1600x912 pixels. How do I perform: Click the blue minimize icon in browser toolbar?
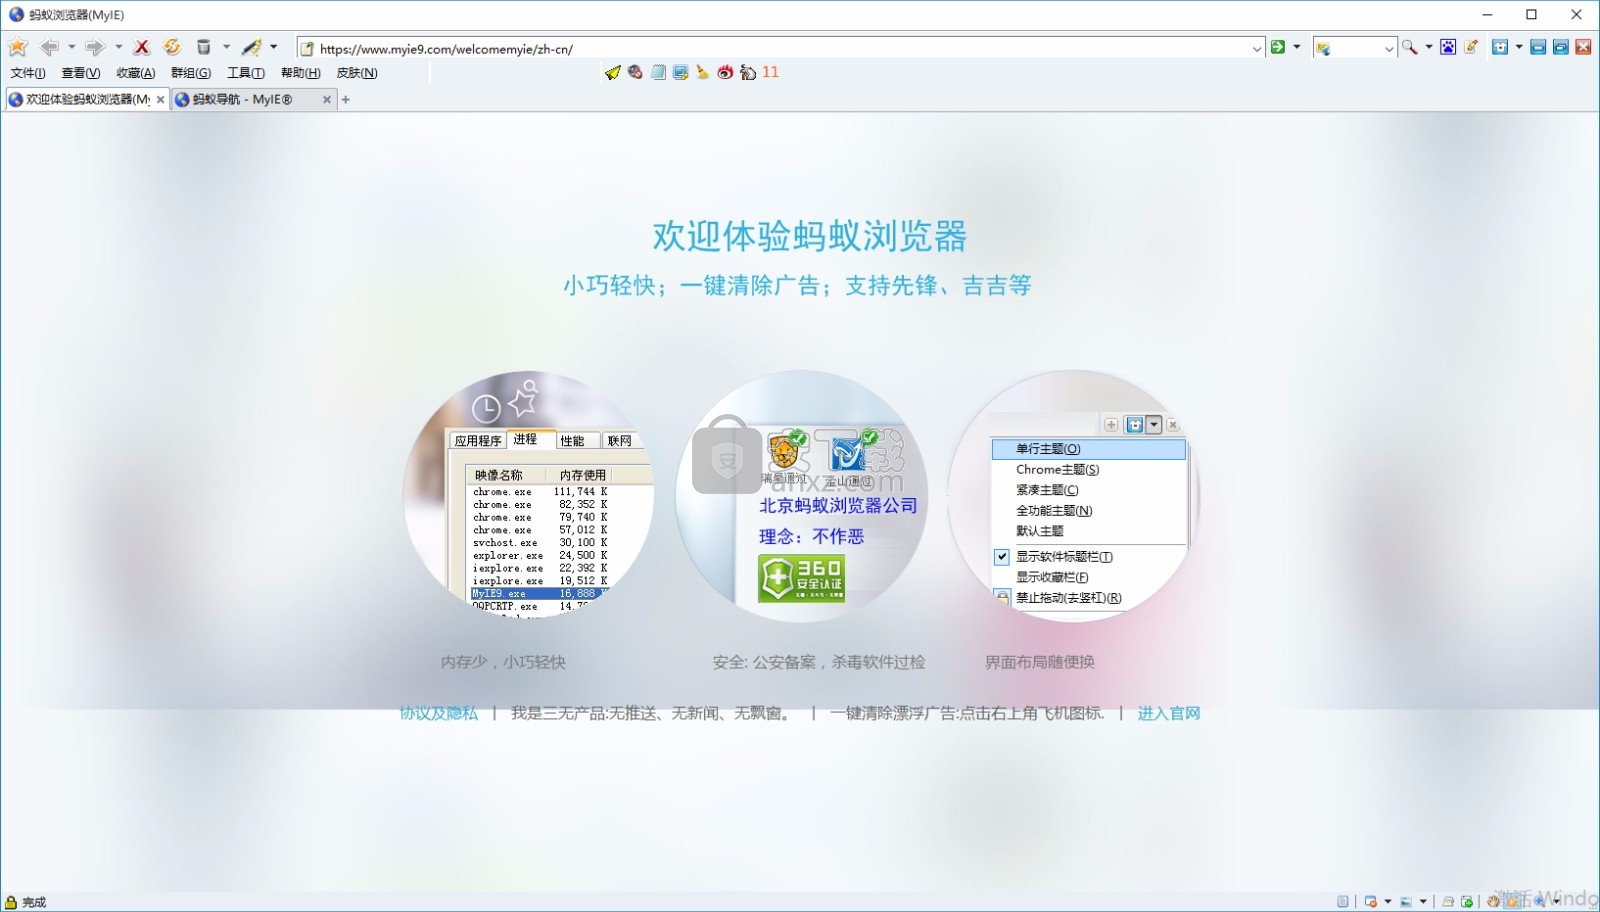(1538, 47)
